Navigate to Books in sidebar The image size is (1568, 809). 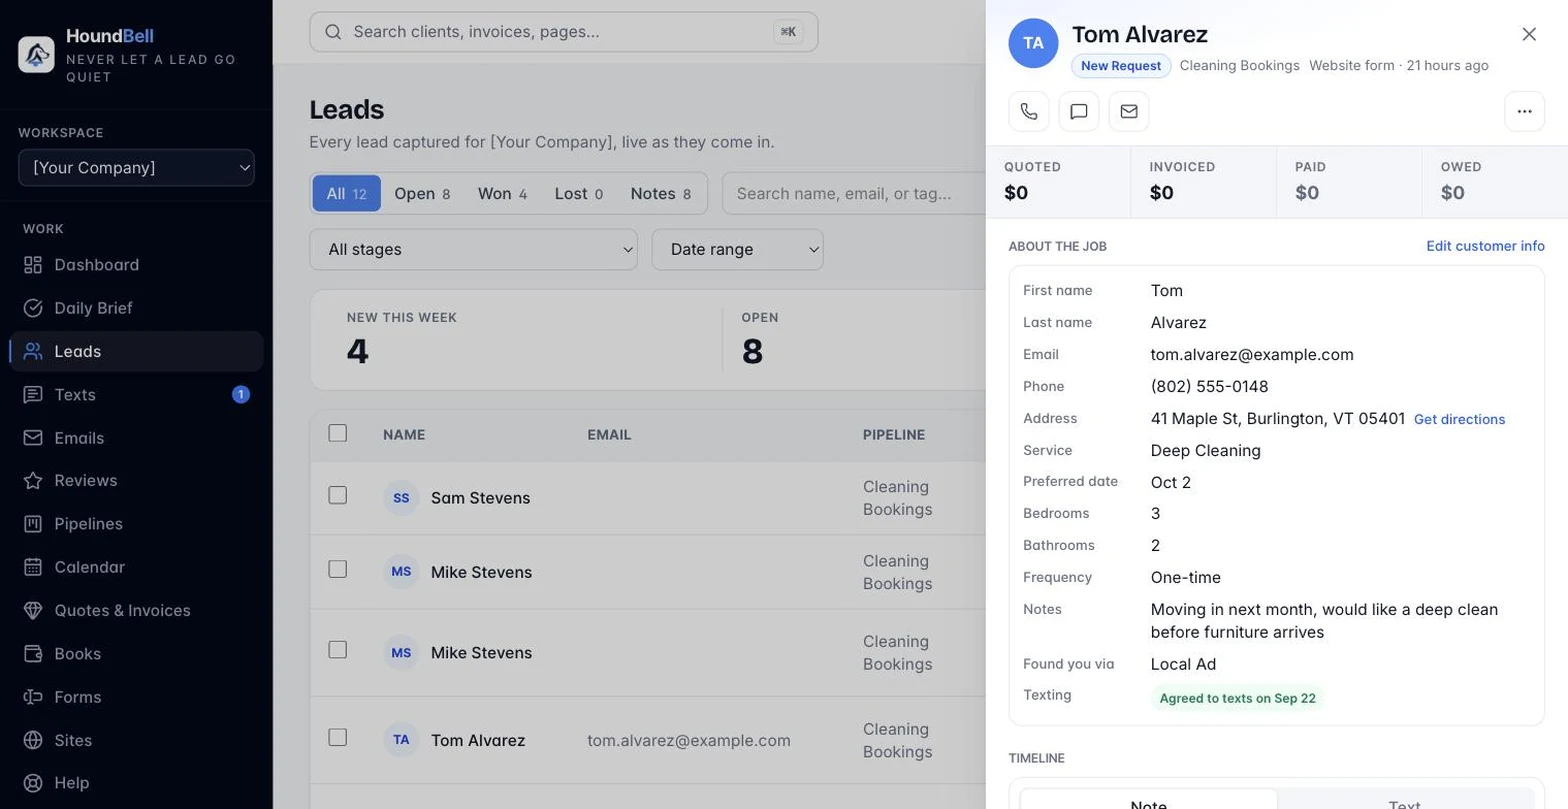pos(137,654)
